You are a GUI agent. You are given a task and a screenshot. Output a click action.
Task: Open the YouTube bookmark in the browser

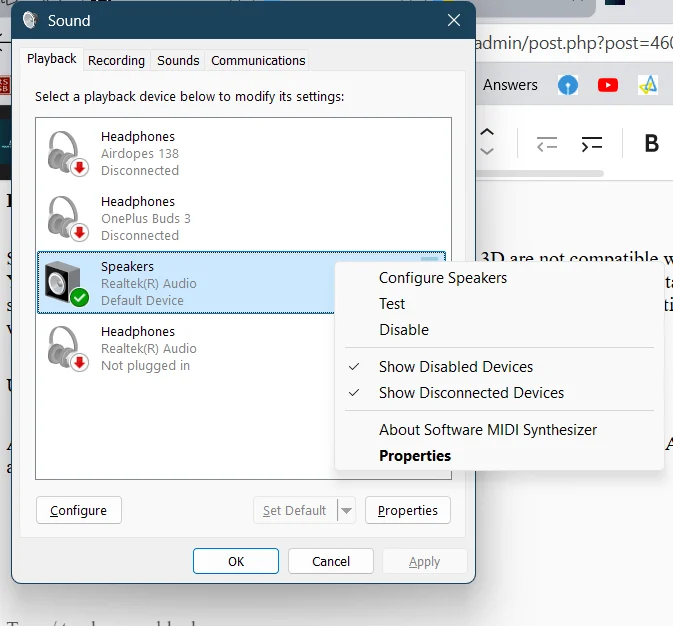click(607, 85)
